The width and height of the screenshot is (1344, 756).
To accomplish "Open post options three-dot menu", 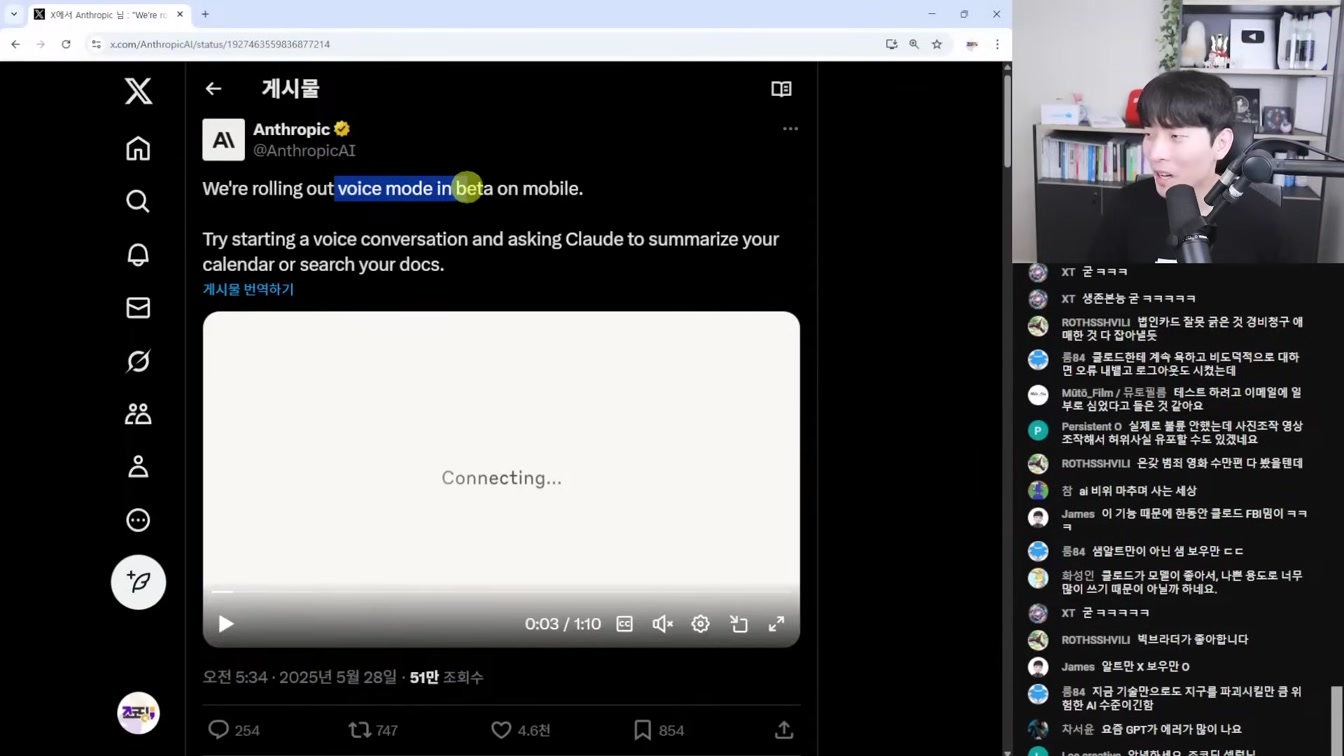I will click(x=790, y=129).
